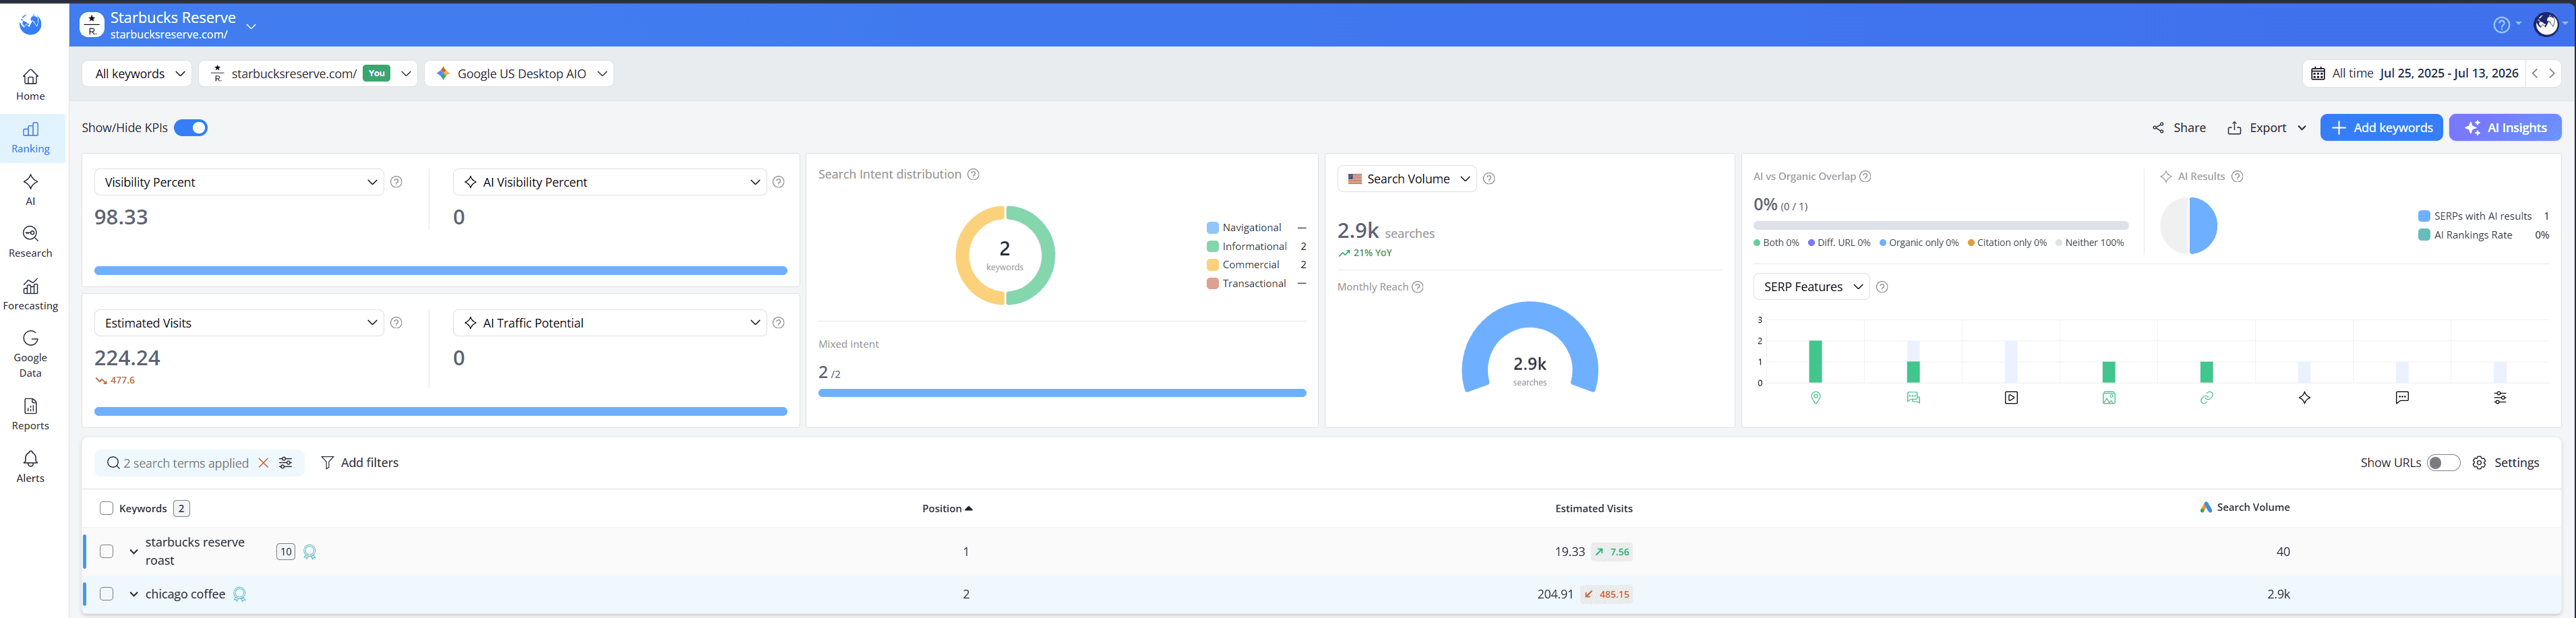Go to next date range arrow
The height and width of the screenshot is (618, 2576).
tap(2552, 73)
